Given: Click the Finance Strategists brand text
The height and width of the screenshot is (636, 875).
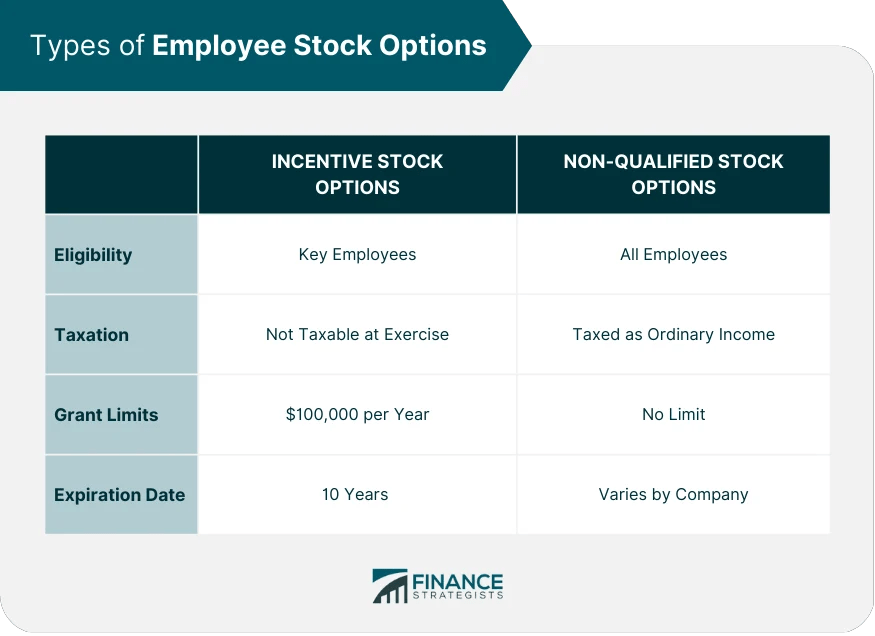Looking at the screenshot, I should point(456,581).
